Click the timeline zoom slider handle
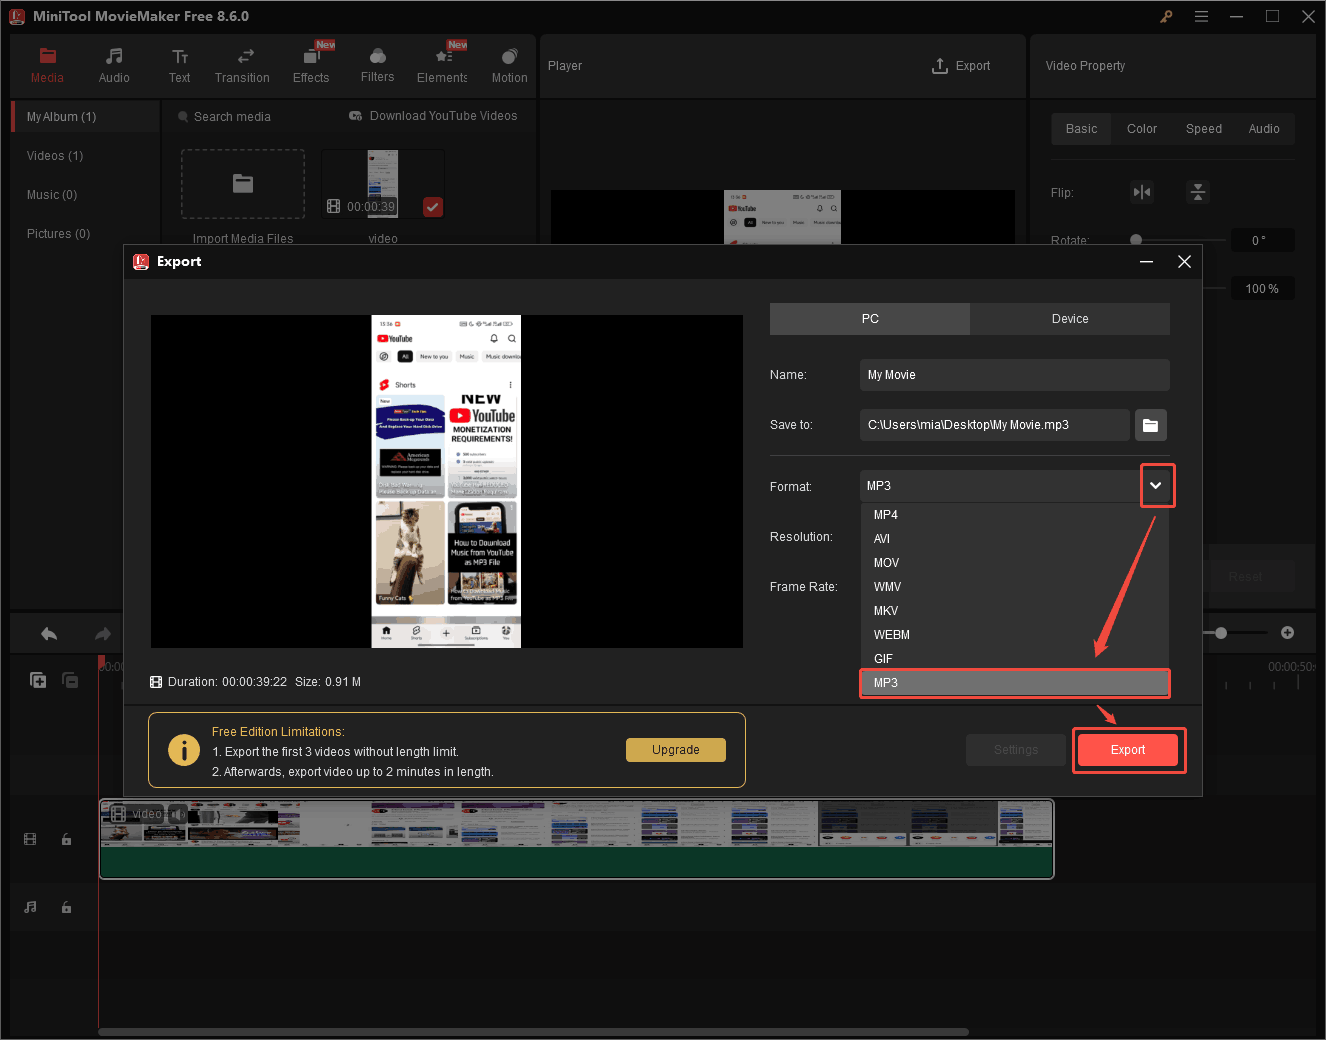The width and height of the screenshot is (1326, 1040). click(x=1221, y=633)
